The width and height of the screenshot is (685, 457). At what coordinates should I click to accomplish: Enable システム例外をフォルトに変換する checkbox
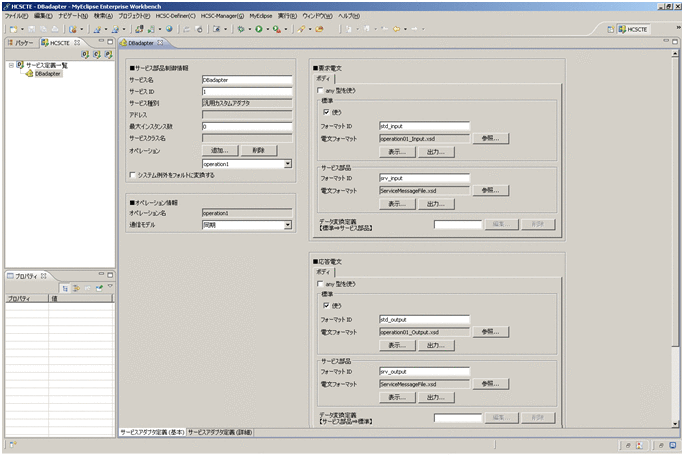pos(133,175)
